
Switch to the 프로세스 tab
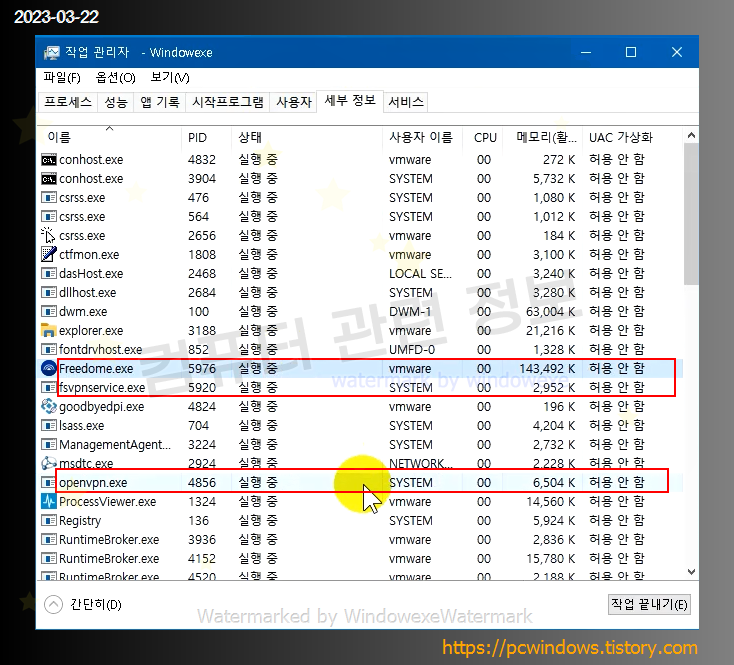pyautogui.click(x=68, y=102)
